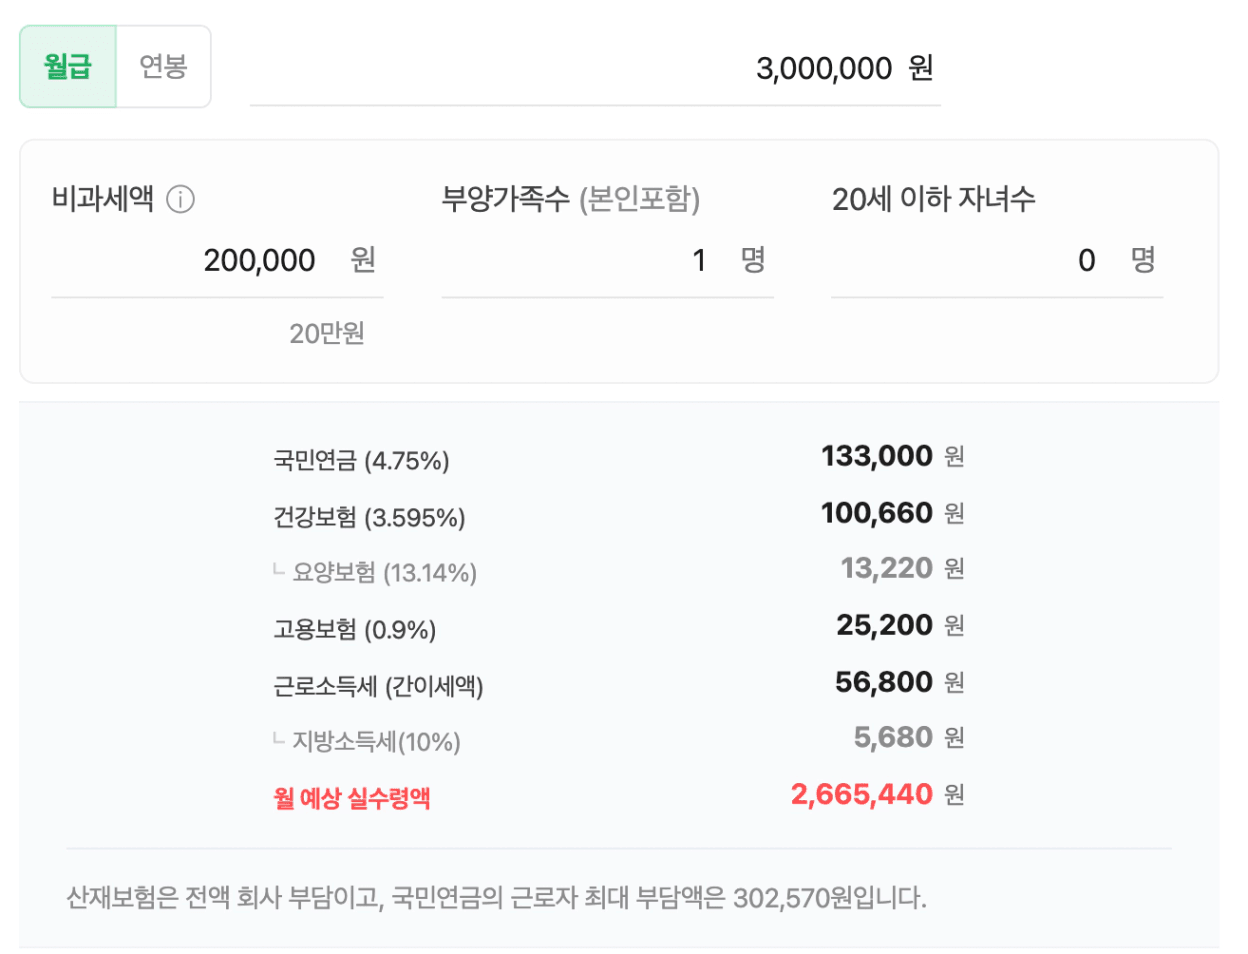This screenshot has height=954, width=1248.
Task: Click the 56,800 원 income tax amount
Action: tap(899, 682)
